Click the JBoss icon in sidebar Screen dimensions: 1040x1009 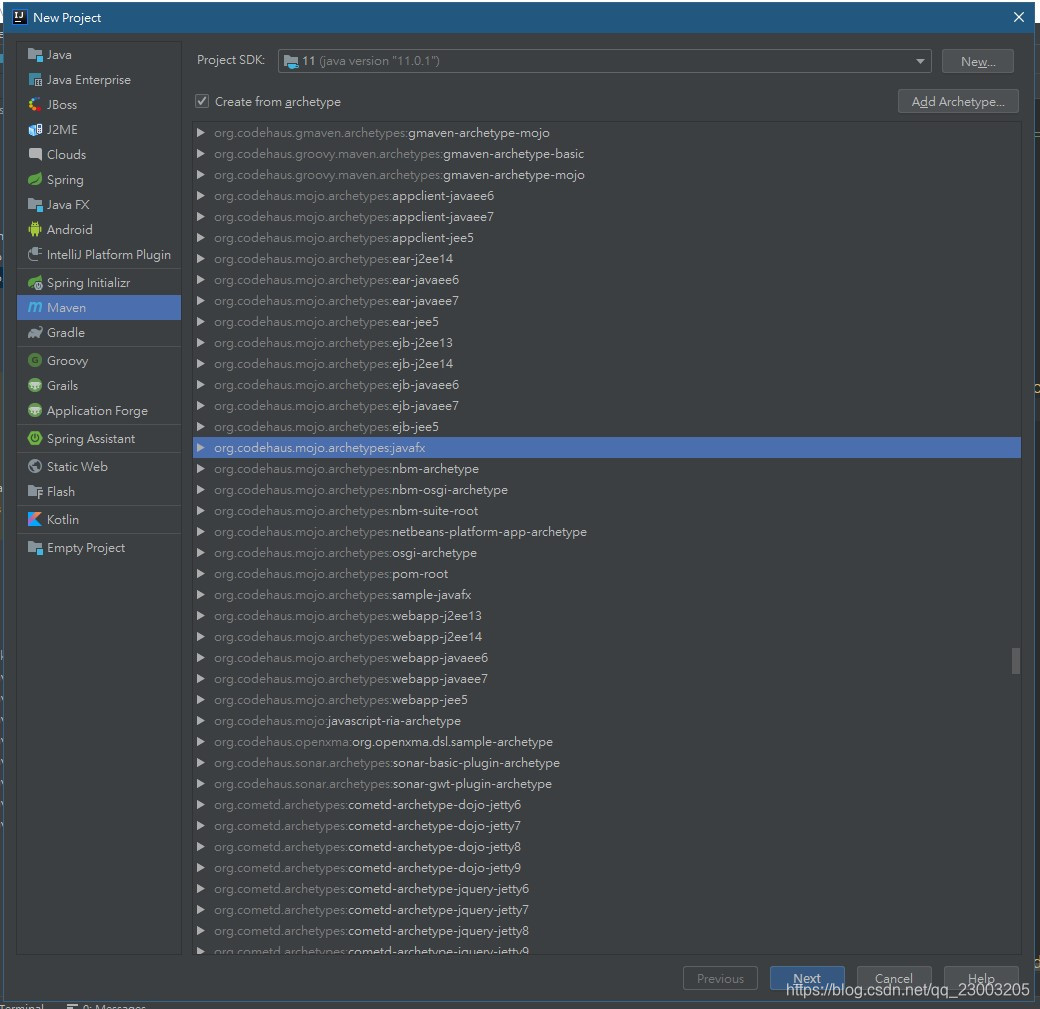tap(35, 105)
